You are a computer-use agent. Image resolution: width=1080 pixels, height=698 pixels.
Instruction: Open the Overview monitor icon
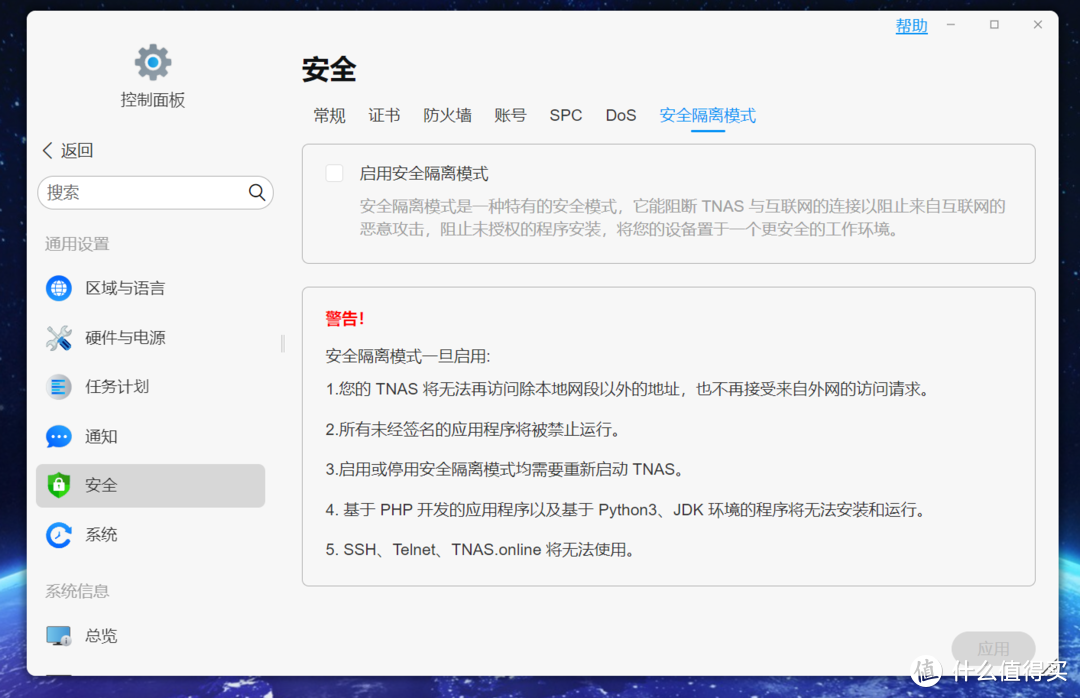[x=59, y=636]
